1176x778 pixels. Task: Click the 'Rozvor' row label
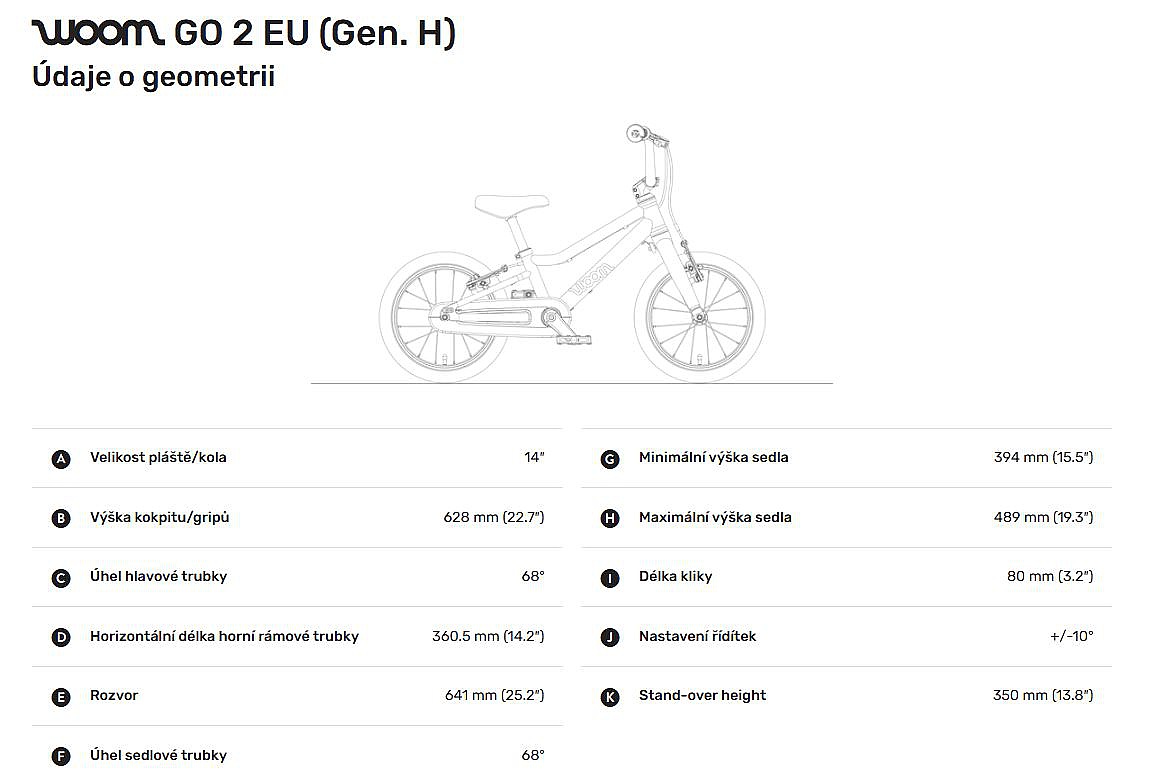point(114,696)
